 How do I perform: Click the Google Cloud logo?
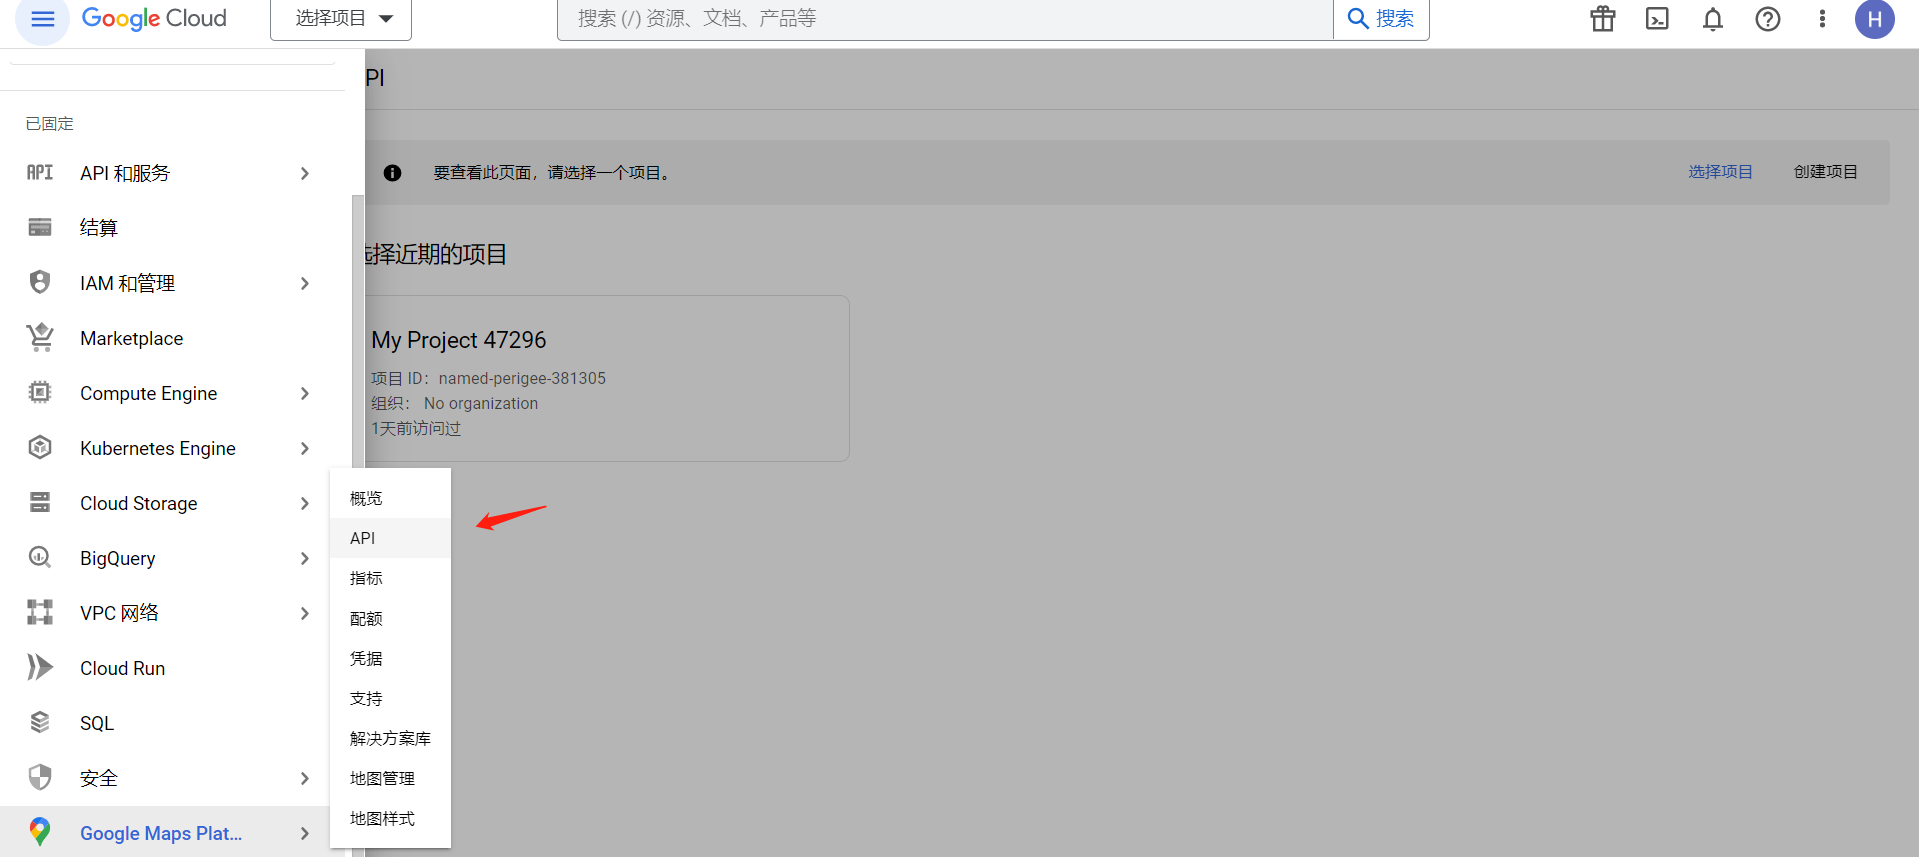(x=154, y=19)
